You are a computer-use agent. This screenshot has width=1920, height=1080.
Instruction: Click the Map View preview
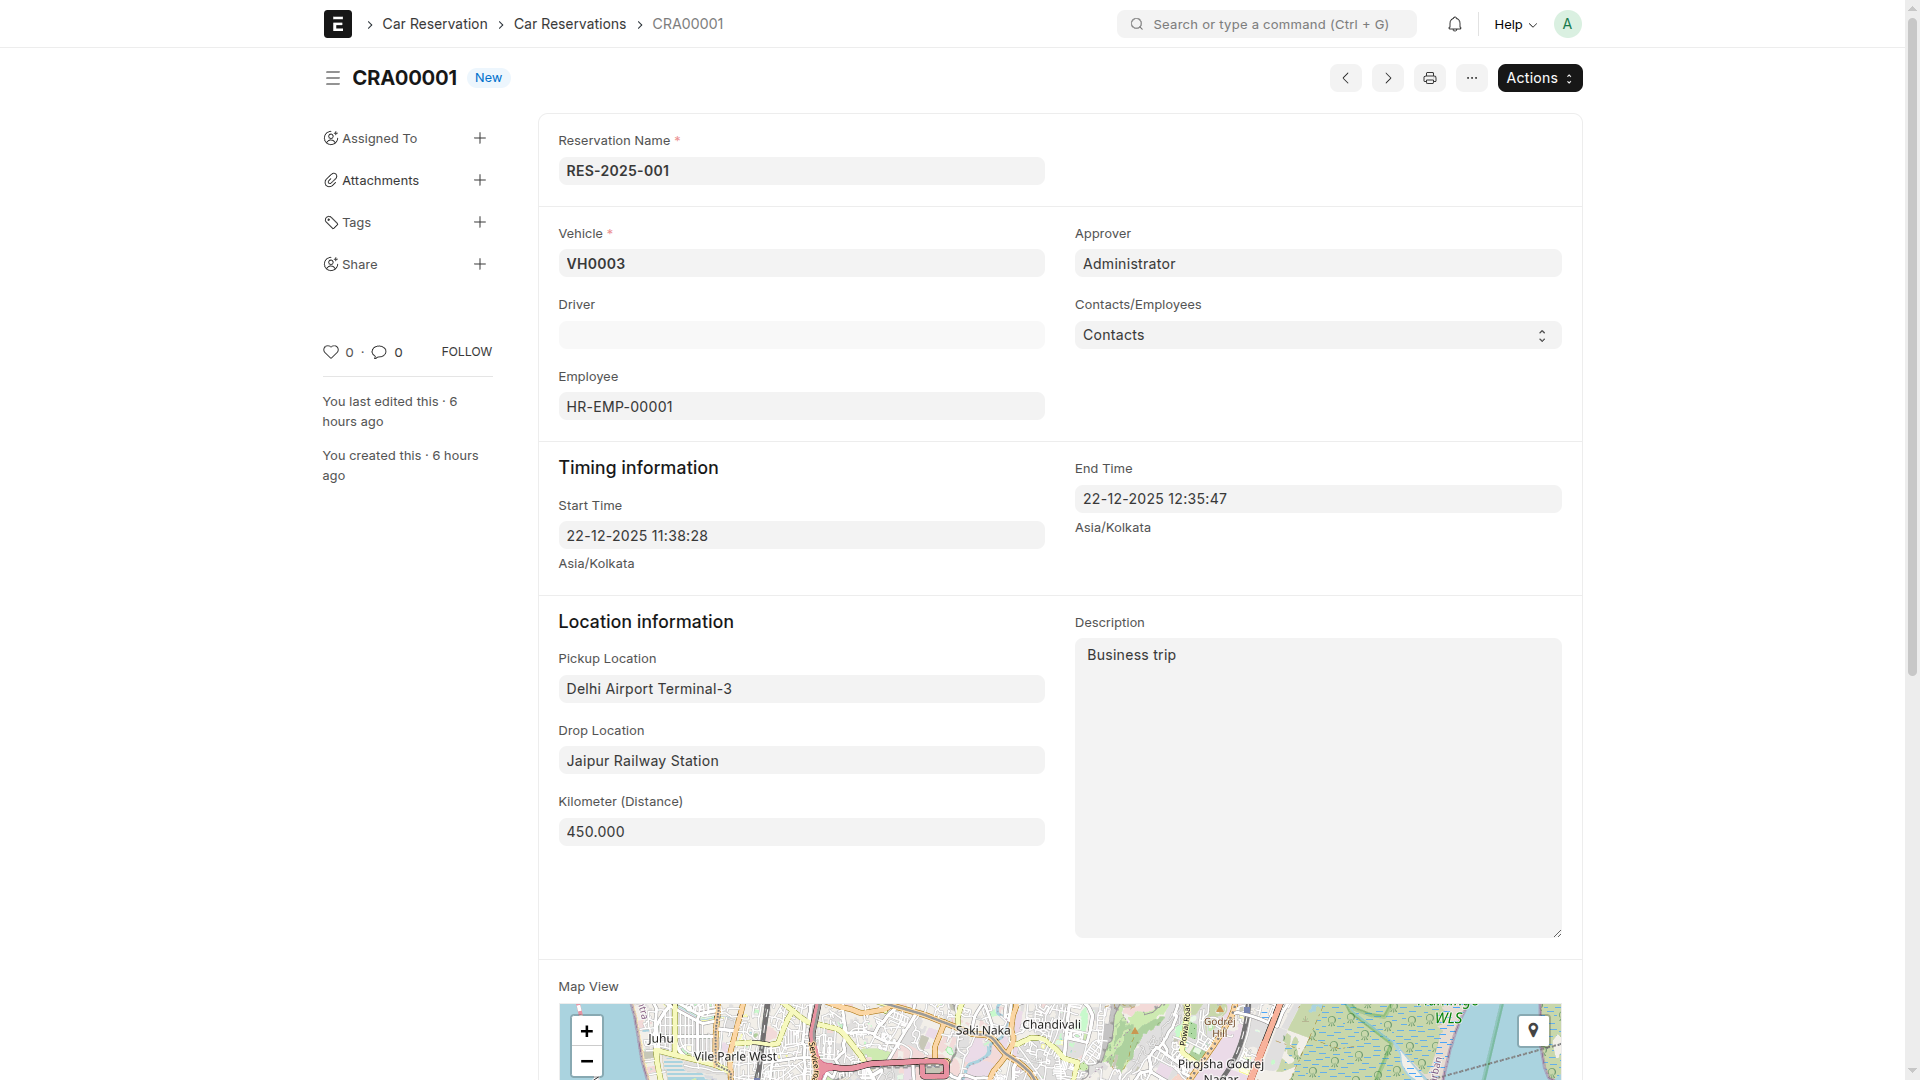[1060, 1042]
